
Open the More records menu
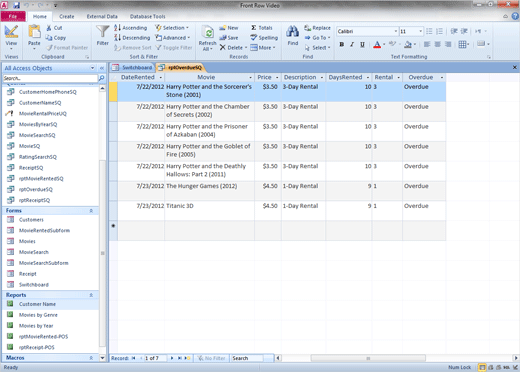(263, 48)
